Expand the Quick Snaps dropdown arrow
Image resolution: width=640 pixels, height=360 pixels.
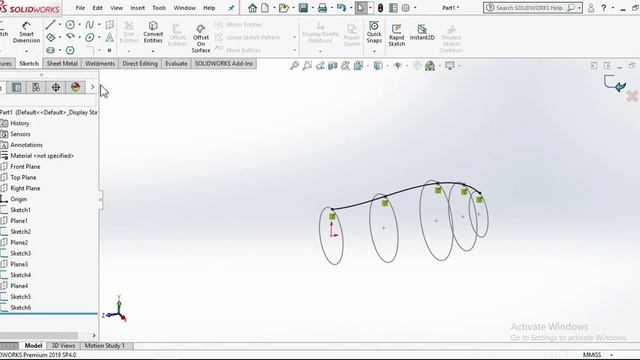(374, 51)
